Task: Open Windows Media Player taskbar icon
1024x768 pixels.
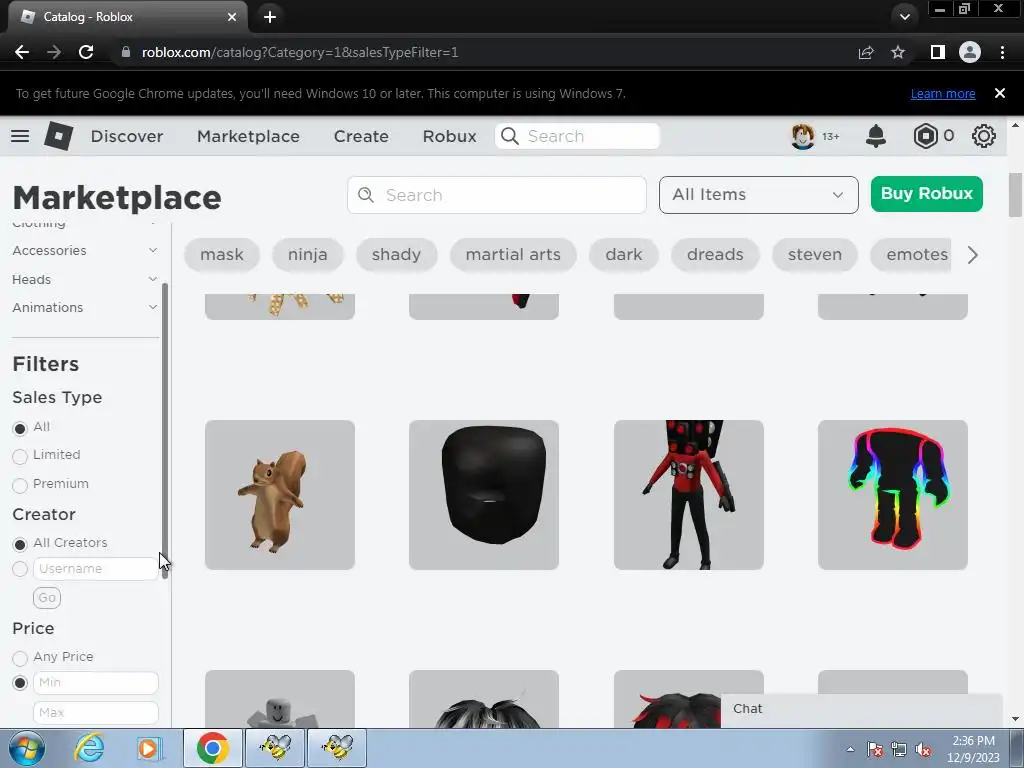Action: 149,748
